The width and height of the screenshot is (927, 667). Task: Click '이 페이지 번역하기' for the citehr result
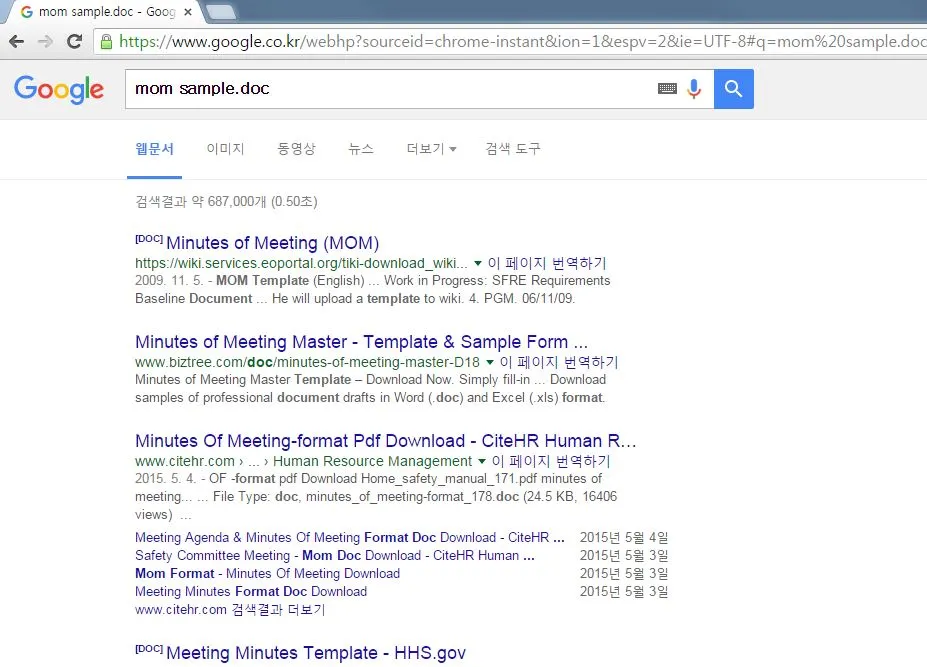click(x=551, y=461)
